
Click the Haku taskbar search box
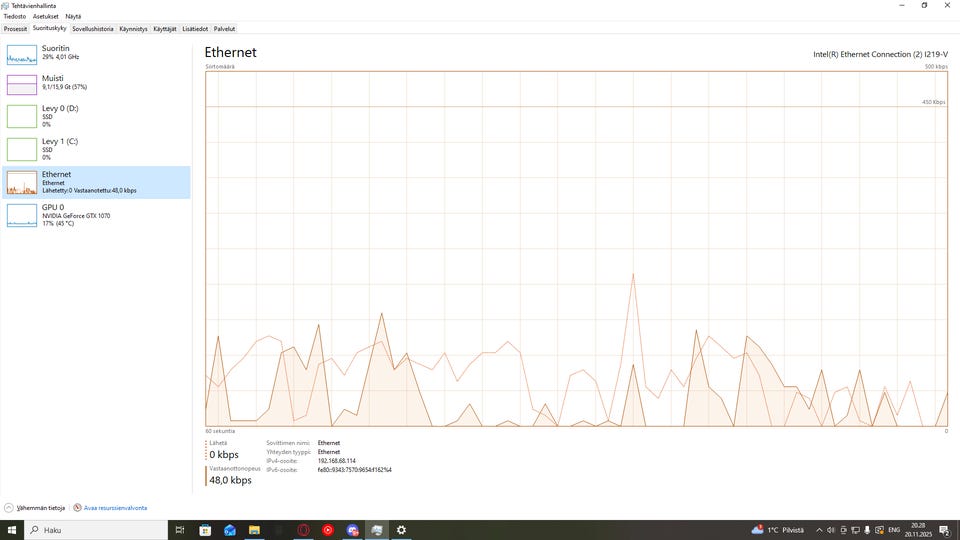[96, 530]
